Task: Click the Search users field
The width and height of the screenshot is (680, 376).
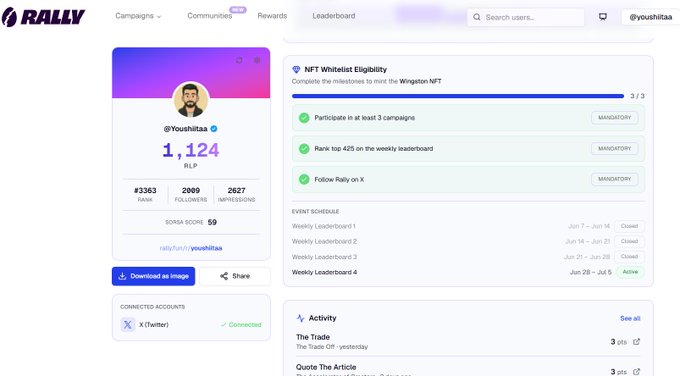Action: tap(526, 17)
